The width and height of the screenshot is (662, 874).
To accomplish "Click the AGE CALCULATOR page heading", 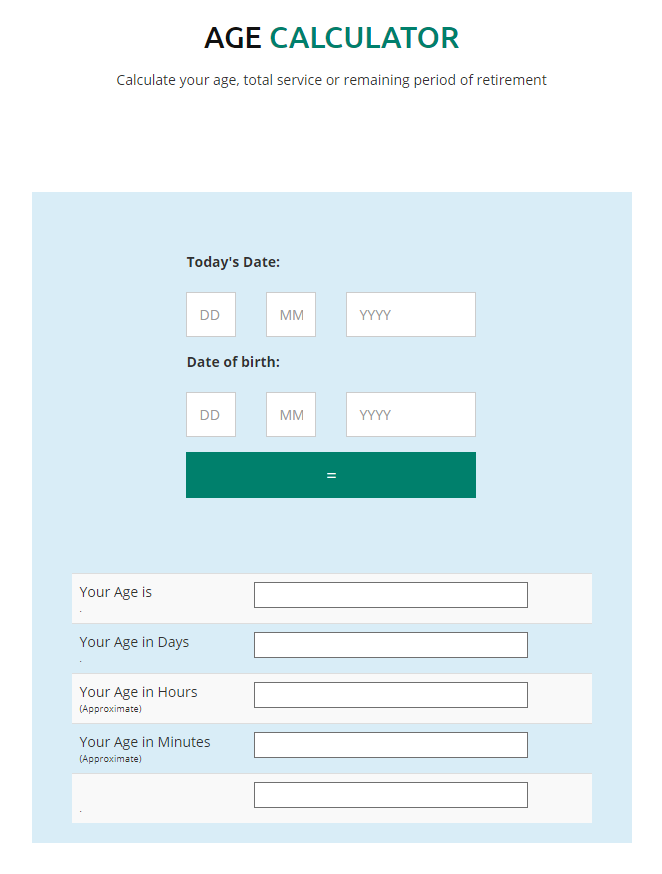I will [x=331, y=38].
